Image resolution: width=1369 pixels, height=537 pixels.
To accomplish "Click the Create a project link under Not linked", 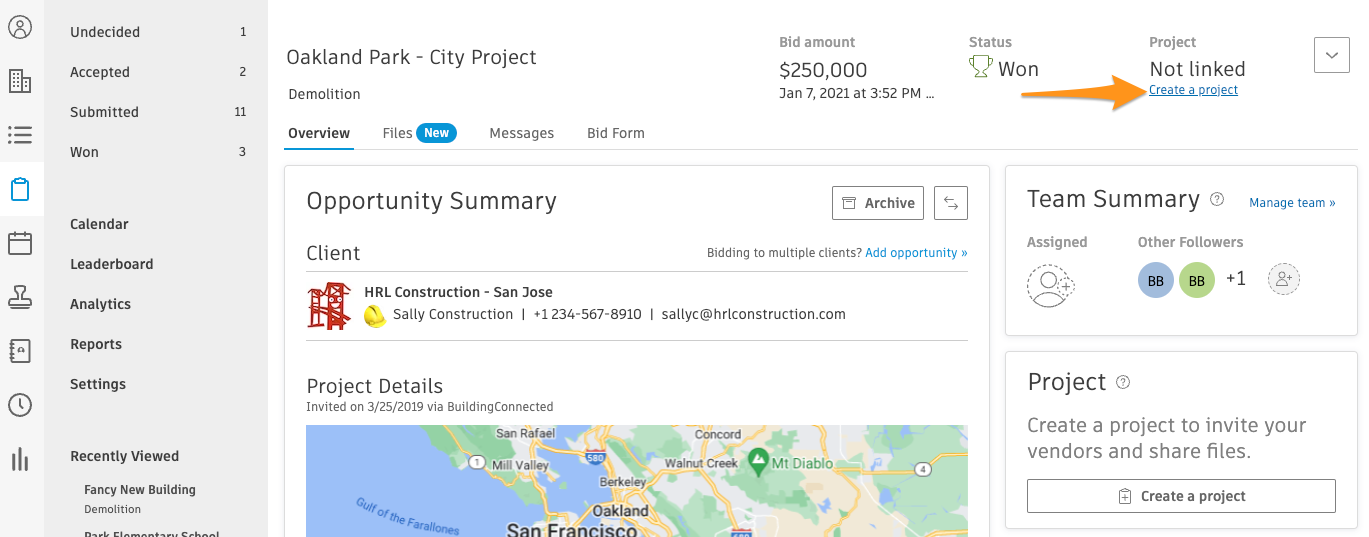I will pyautogui.click(x=1193, y=90).
